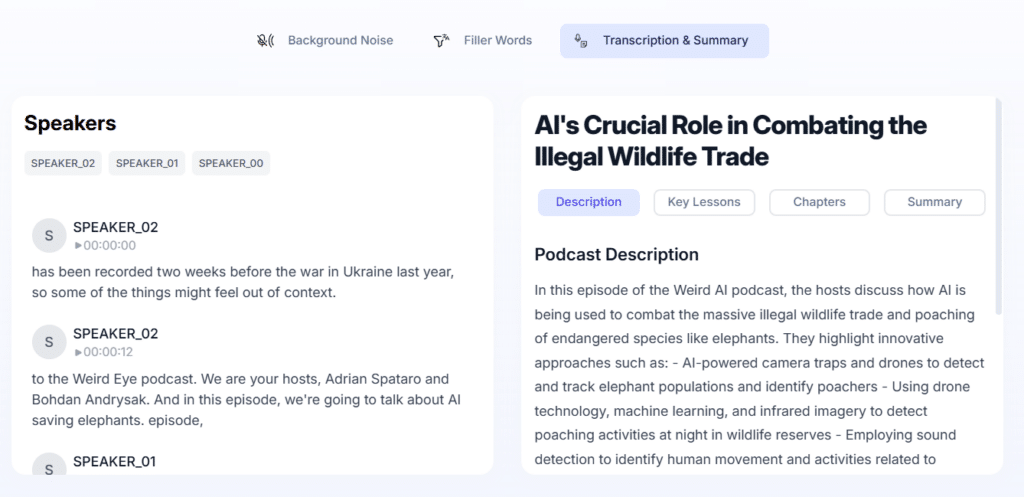Filter by SPEAKER_01 chip

coord(147,163)
